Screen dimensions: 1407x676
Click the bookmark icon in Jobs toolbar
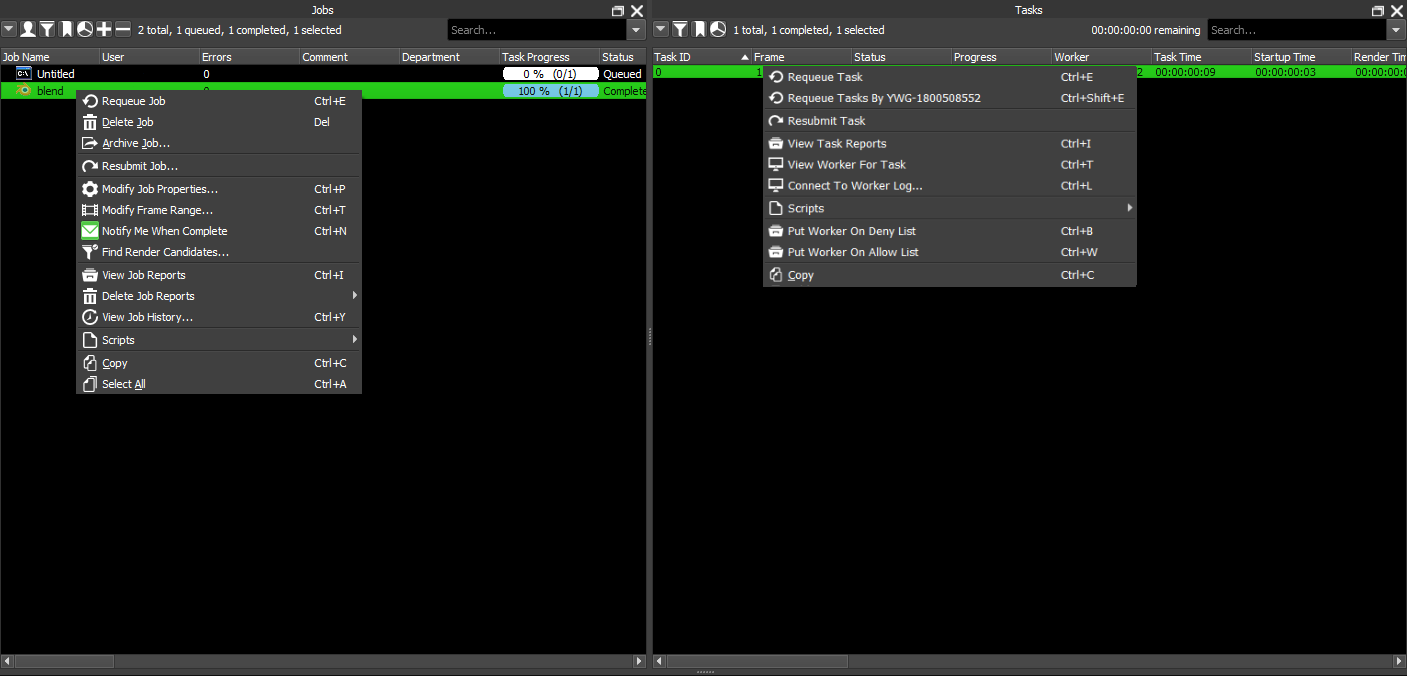coord(66,30)
